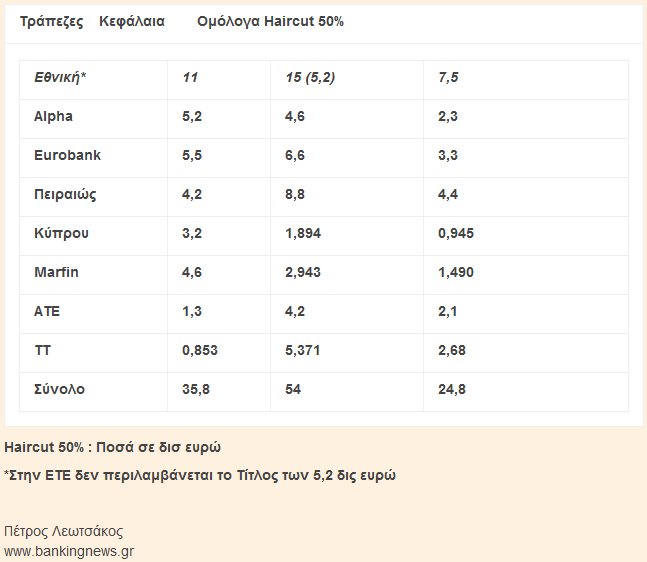Viewport: 647px width, 562px height.
Task: Select the Marfin bank cell
Action: coord(56,272)
